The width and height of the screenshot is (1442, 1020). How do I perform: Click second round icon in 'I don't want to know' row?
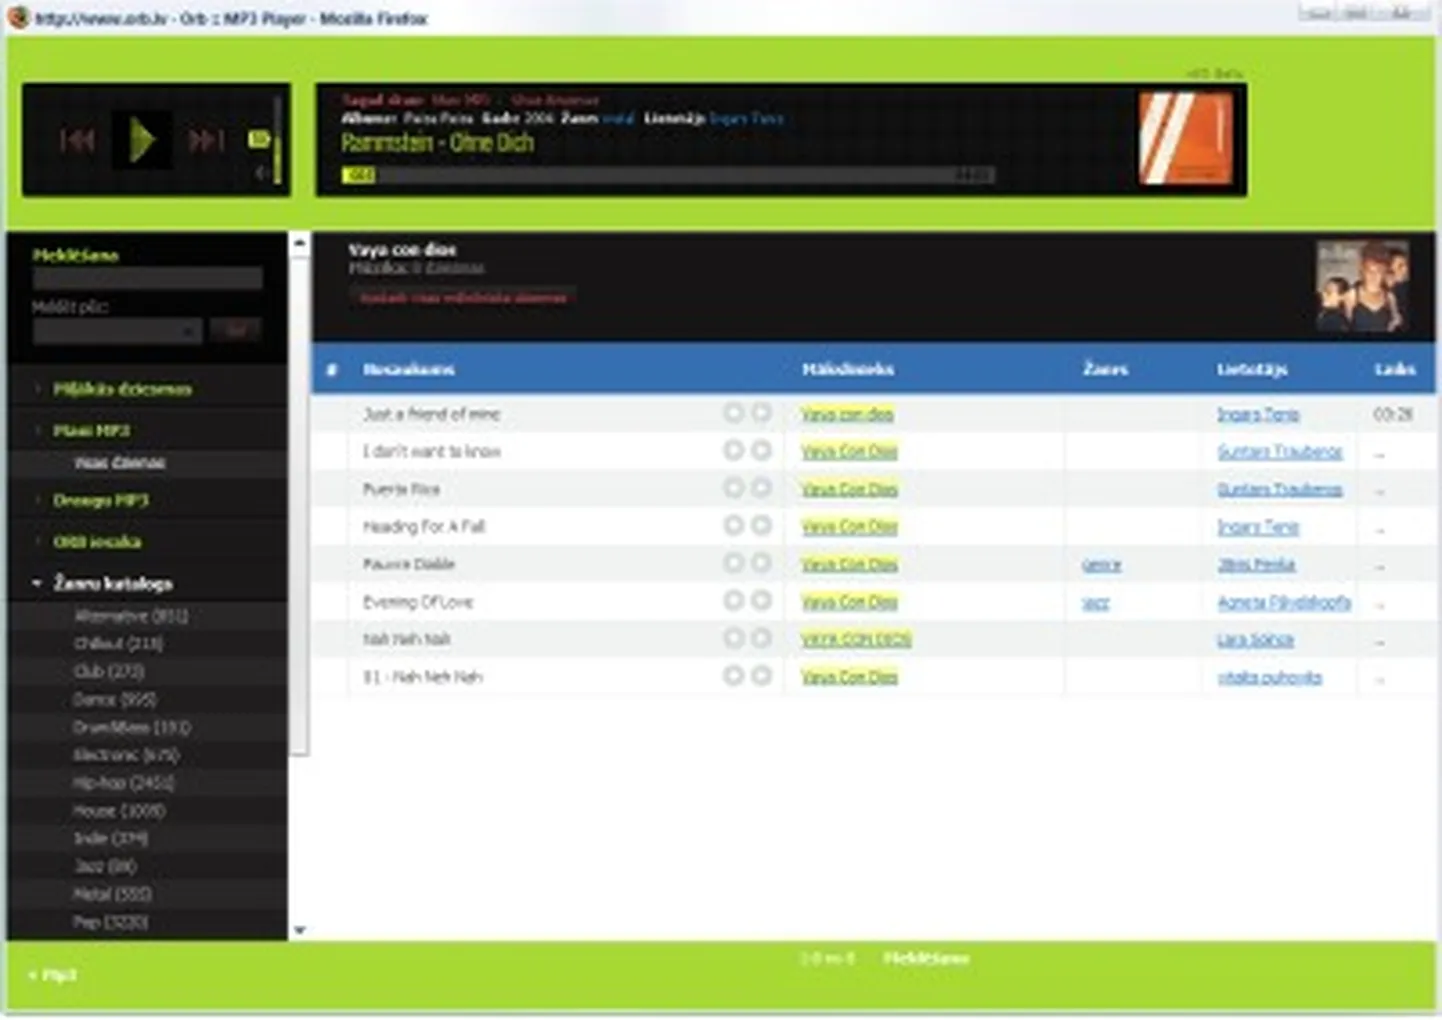(761, 450)
